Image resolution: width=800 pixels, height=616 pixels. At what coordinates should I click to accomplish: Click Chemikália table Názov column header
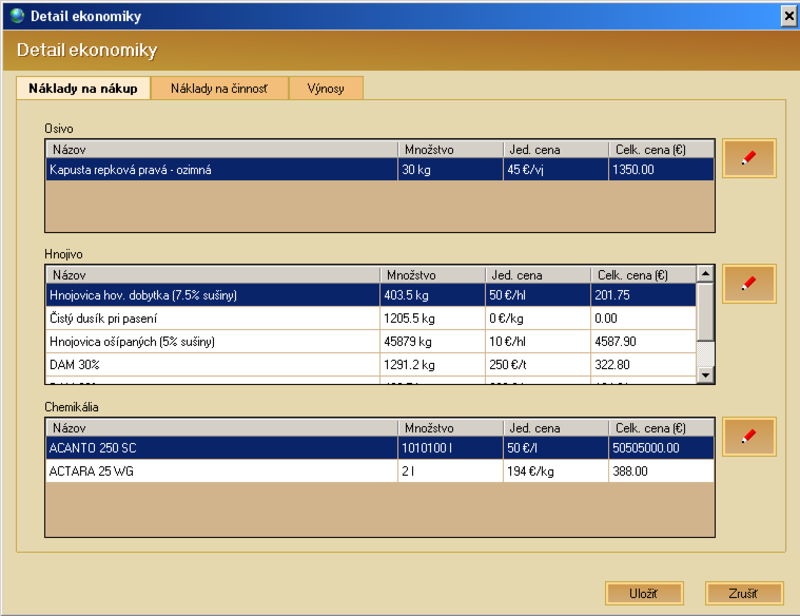tap(222, 428)
